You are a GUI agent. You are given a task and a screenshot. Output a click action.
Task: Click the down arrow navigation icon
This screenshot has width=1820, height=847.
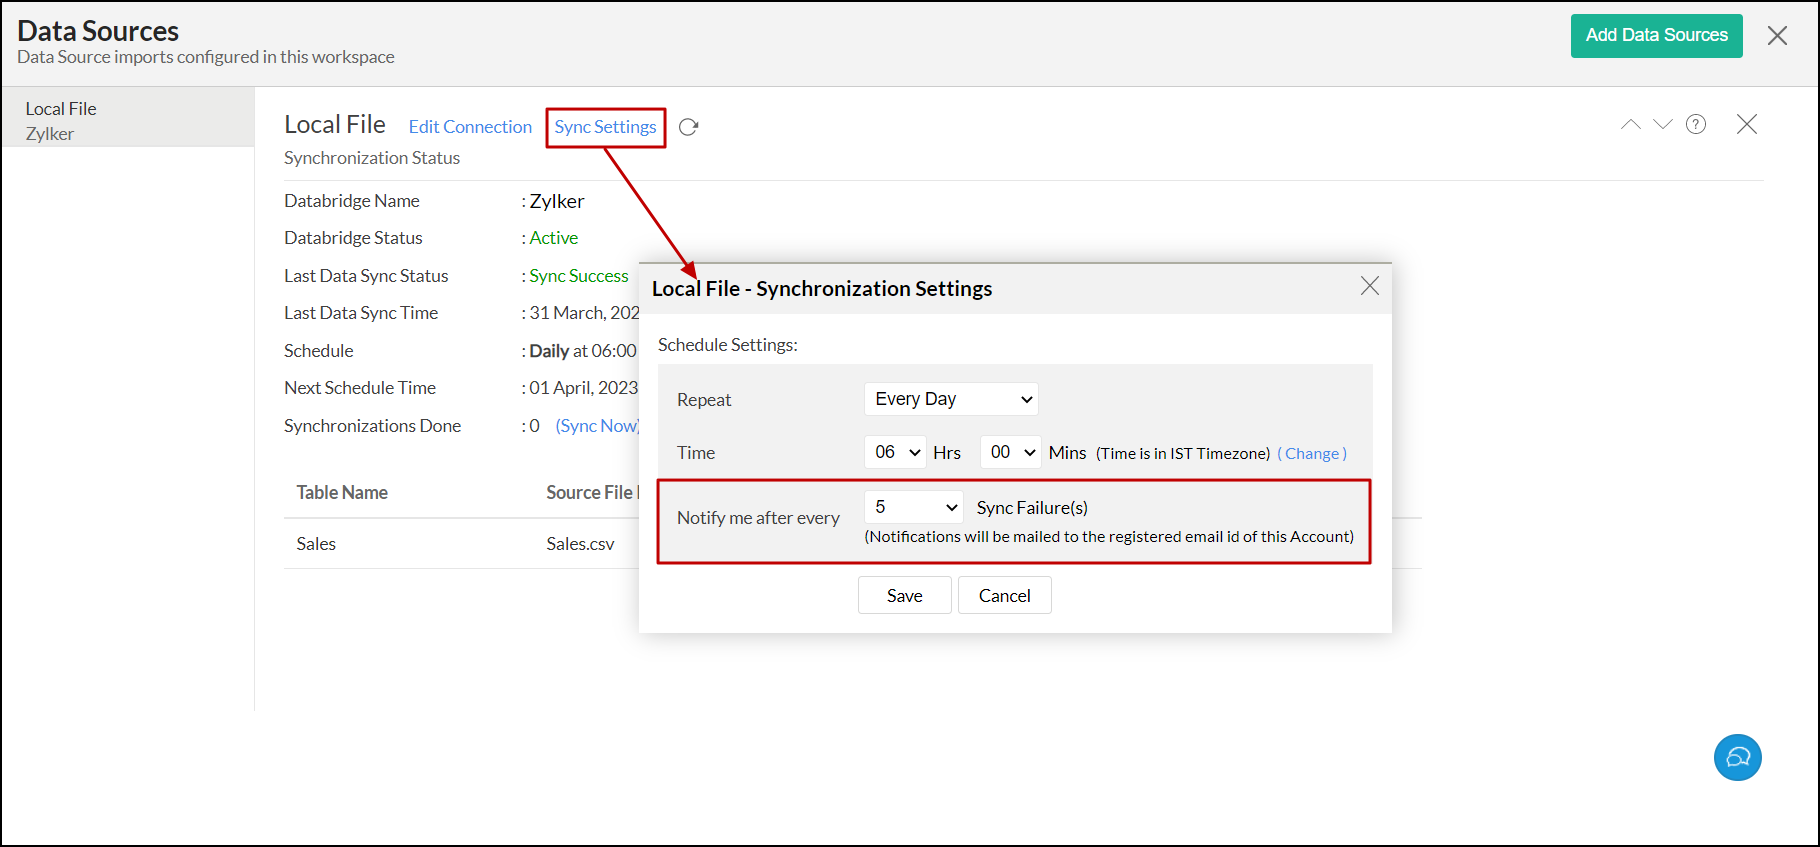click(1662, 124)
